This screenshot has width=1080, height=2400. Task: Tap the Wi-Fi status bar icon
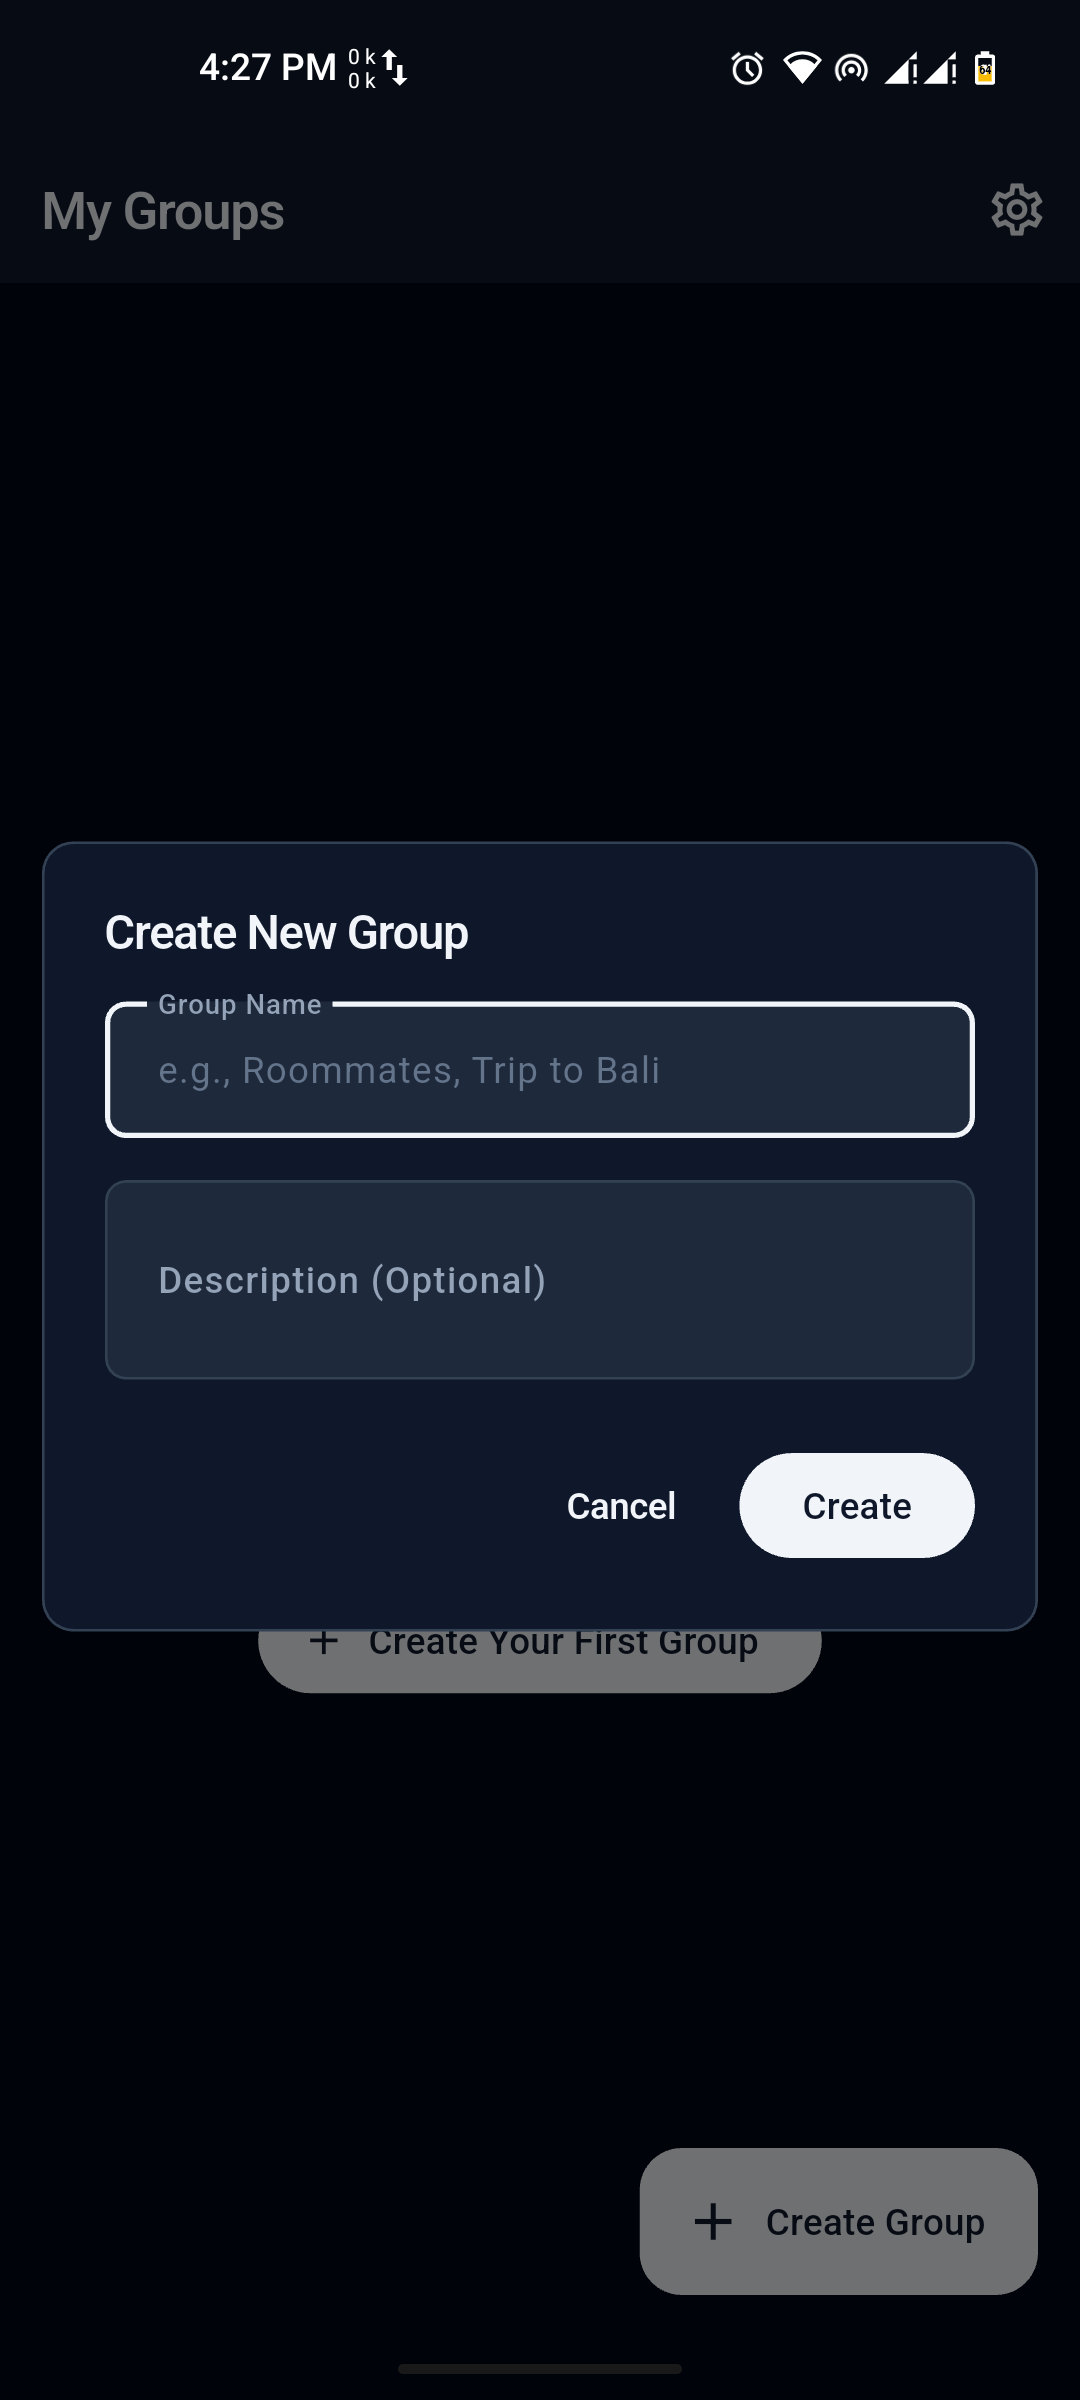tap(801, 68)
